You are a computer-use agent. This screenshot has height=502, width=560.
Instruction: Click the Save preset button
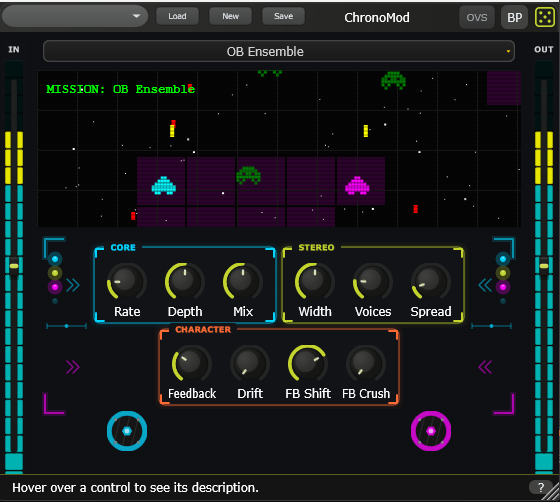[284, 16]
